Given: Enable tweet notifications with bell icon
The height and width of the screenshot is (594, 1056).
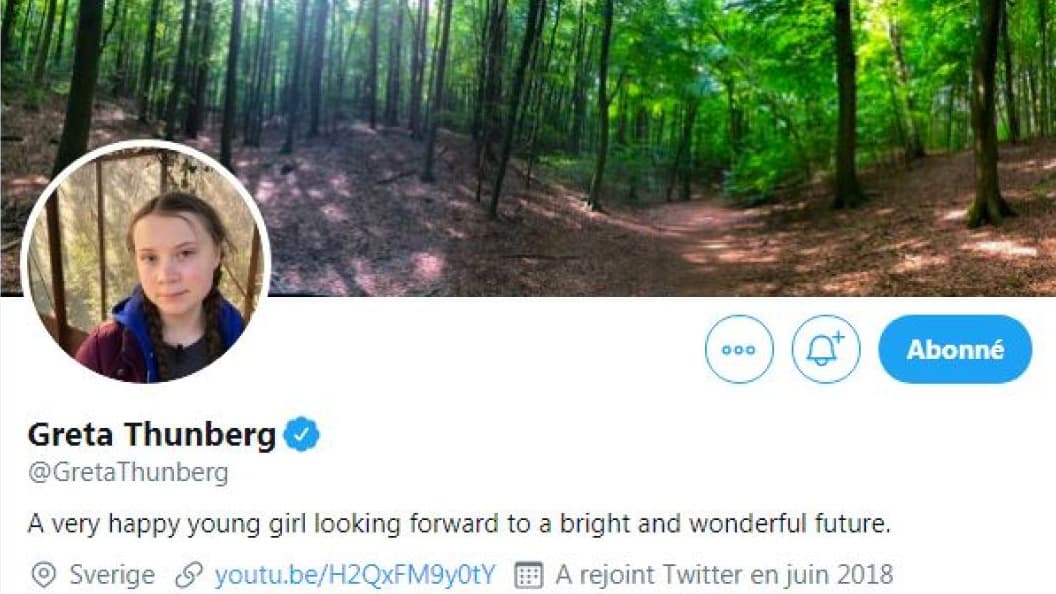Looking at the screenshot, I should 824,349.
